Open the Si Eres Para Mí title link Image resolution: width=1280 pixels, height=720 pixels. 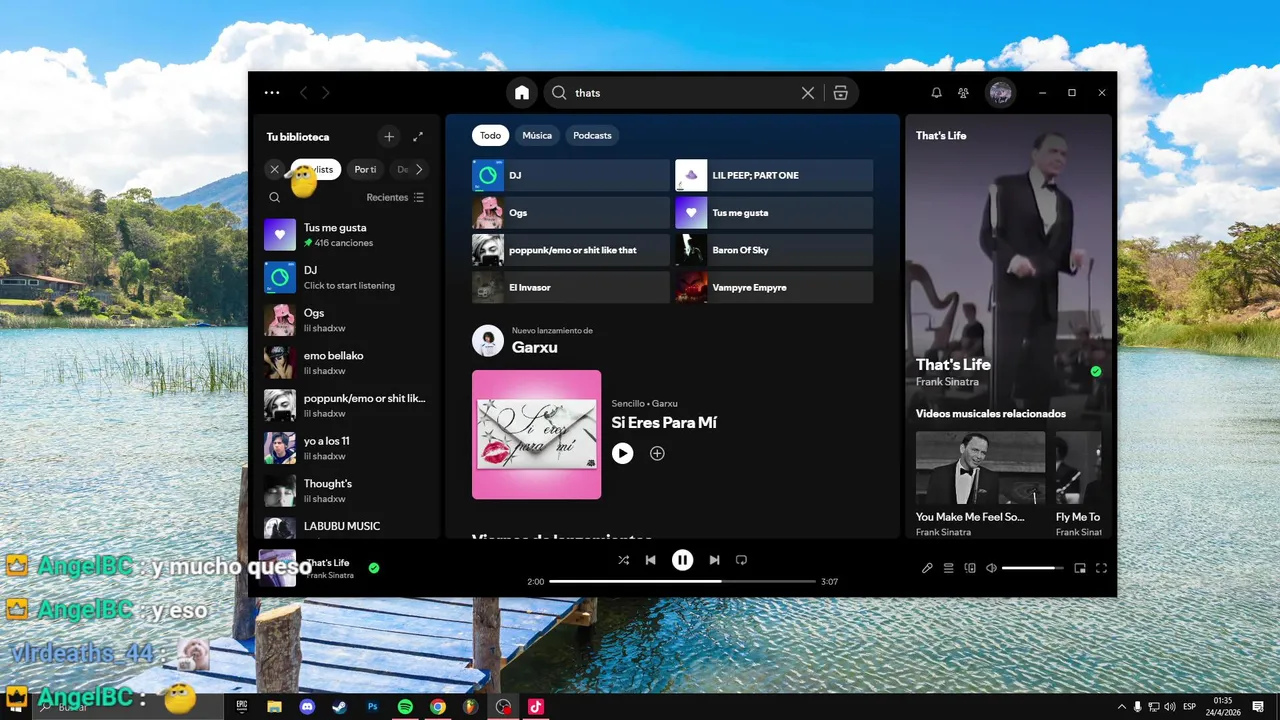[x=664, y=423]
